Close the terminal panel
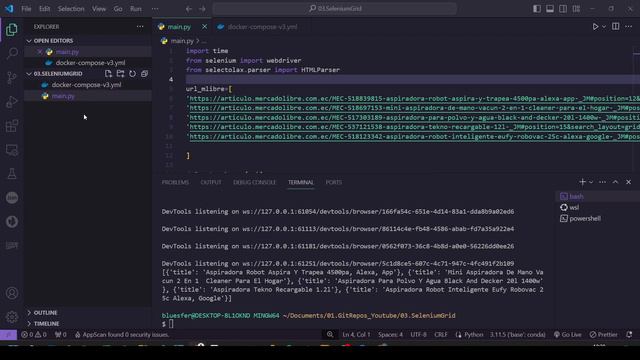This screenshot has width=640, height=360. [x=629, y=182]
